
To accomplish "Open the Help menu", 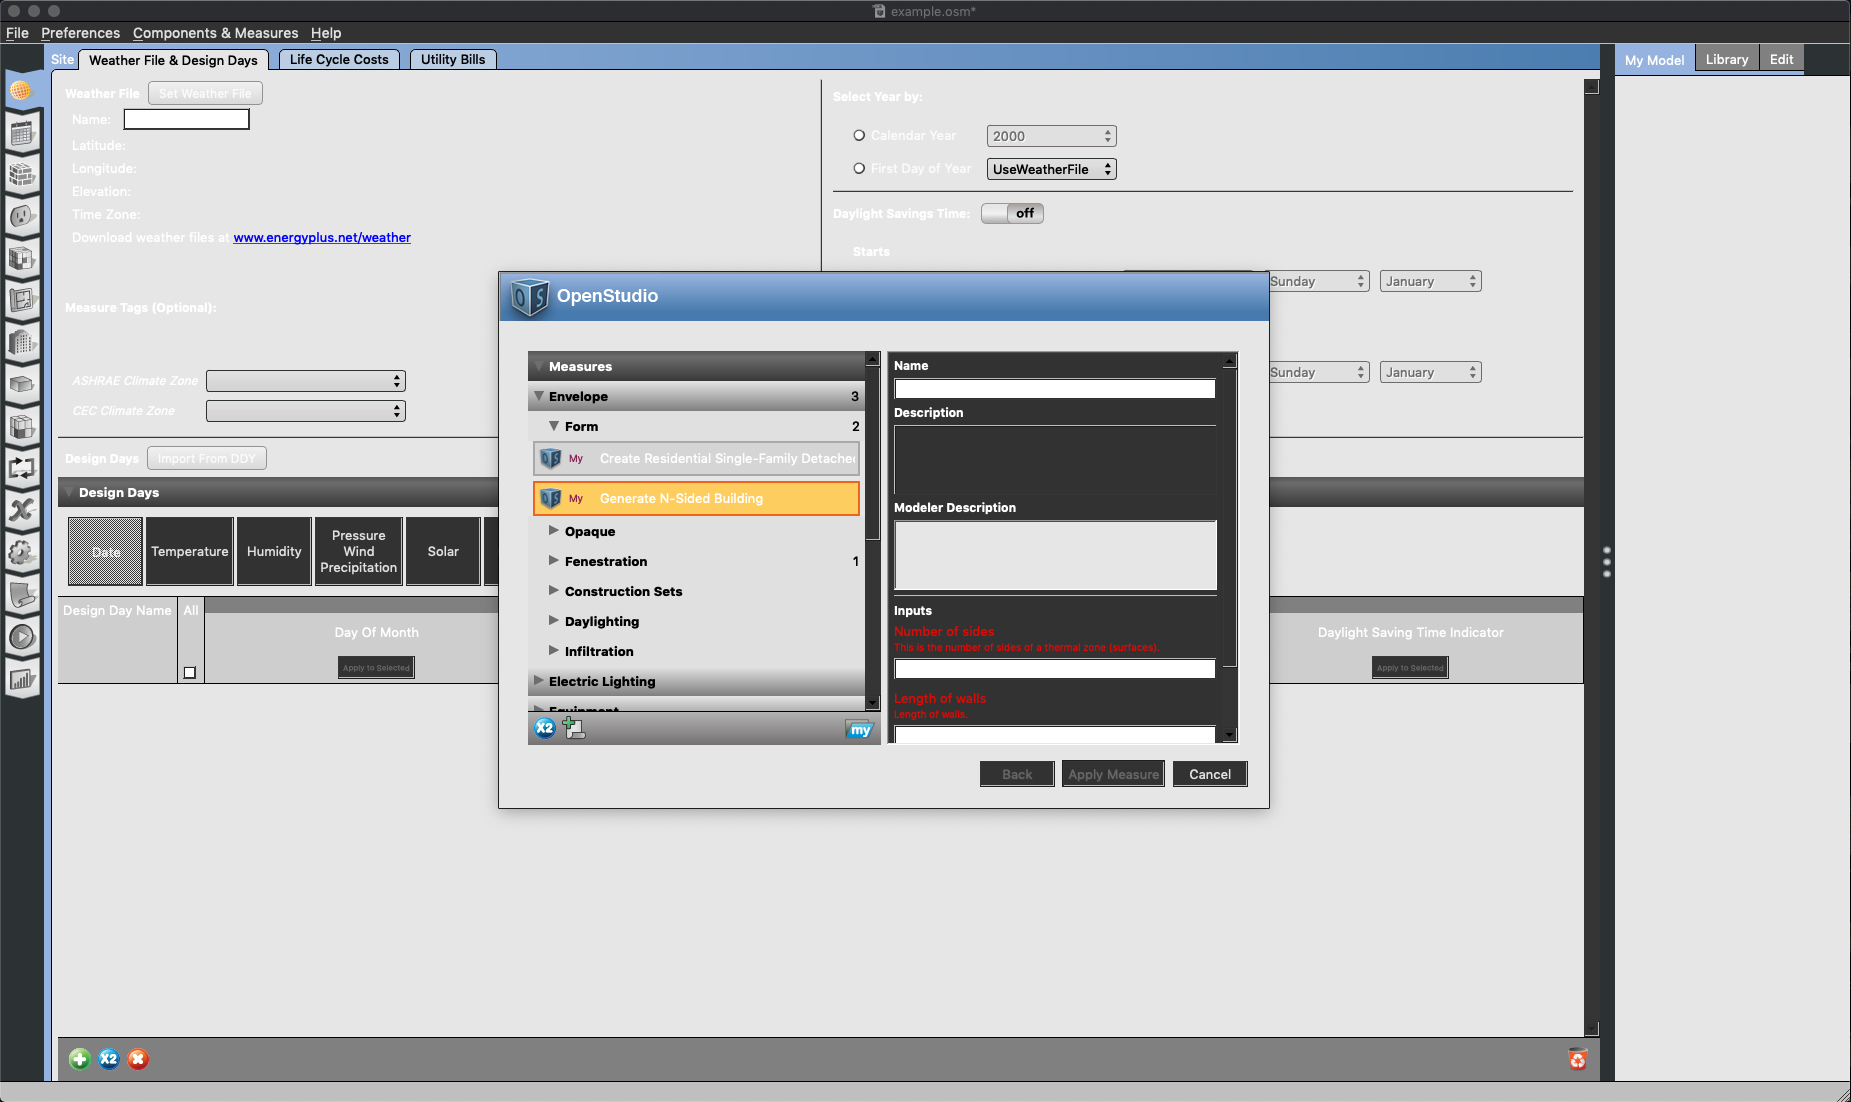I will pyautogui.click(x=326, y=33).
